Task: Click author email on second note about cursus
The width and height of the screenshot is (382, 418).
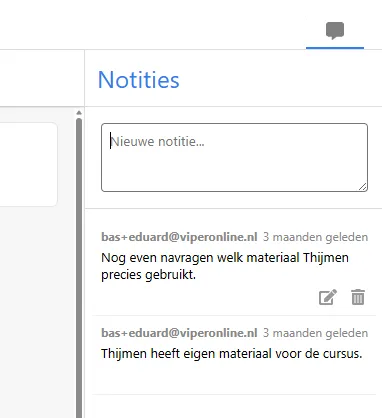Action: click(179, 333)
